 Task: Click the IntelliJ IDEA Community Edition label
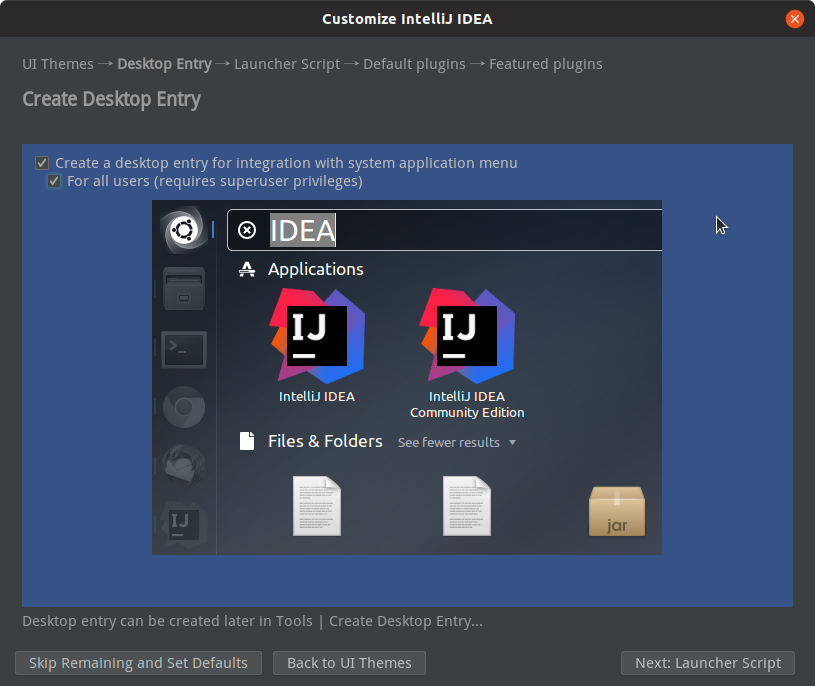(x=467, y=404)
